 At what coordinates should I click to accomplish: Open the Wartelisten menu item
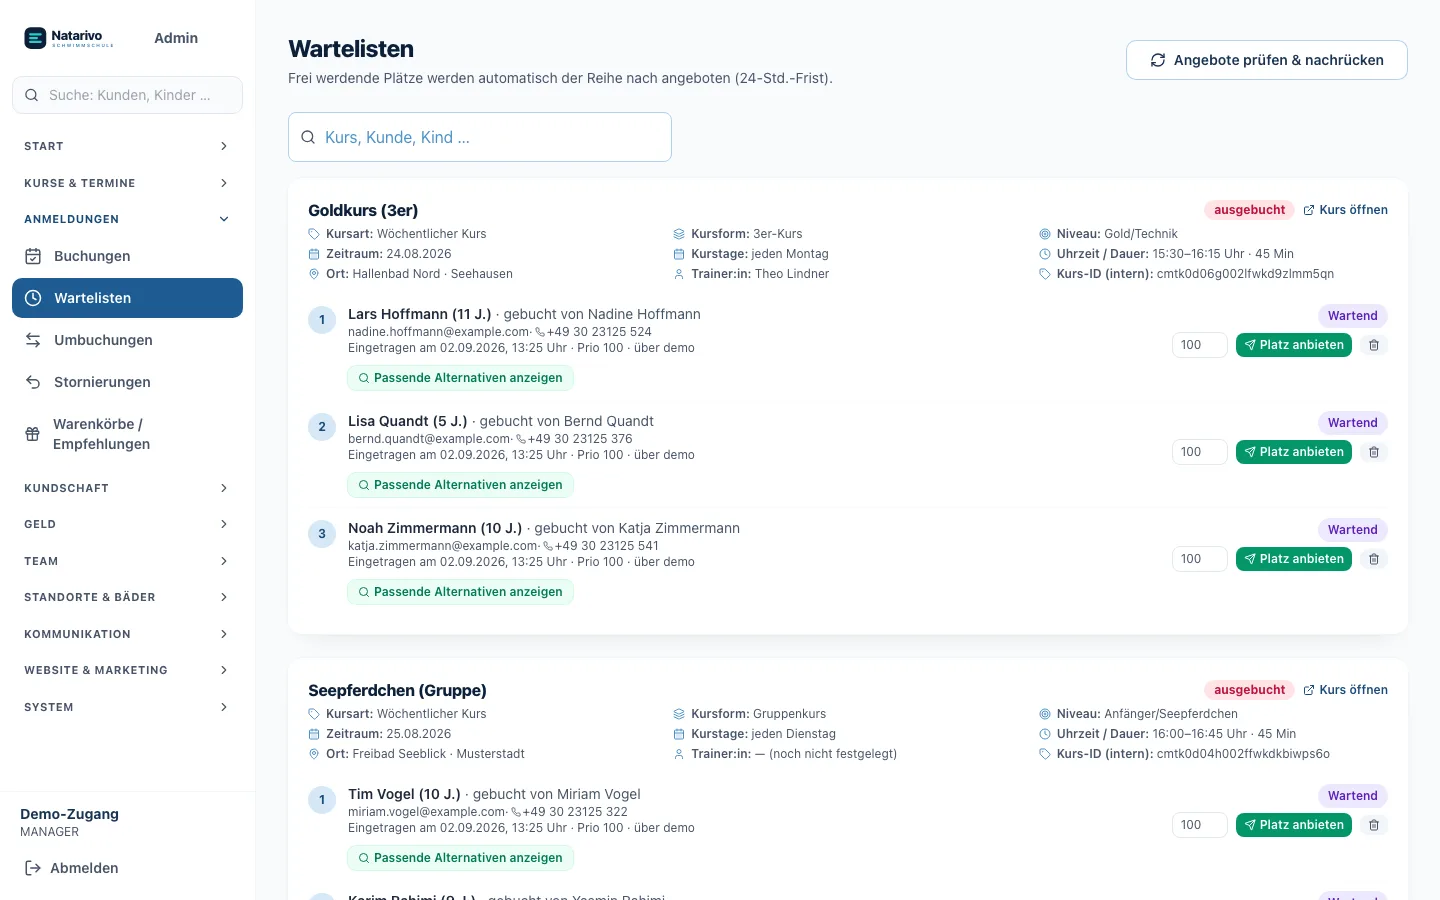(x=127, y=298)
